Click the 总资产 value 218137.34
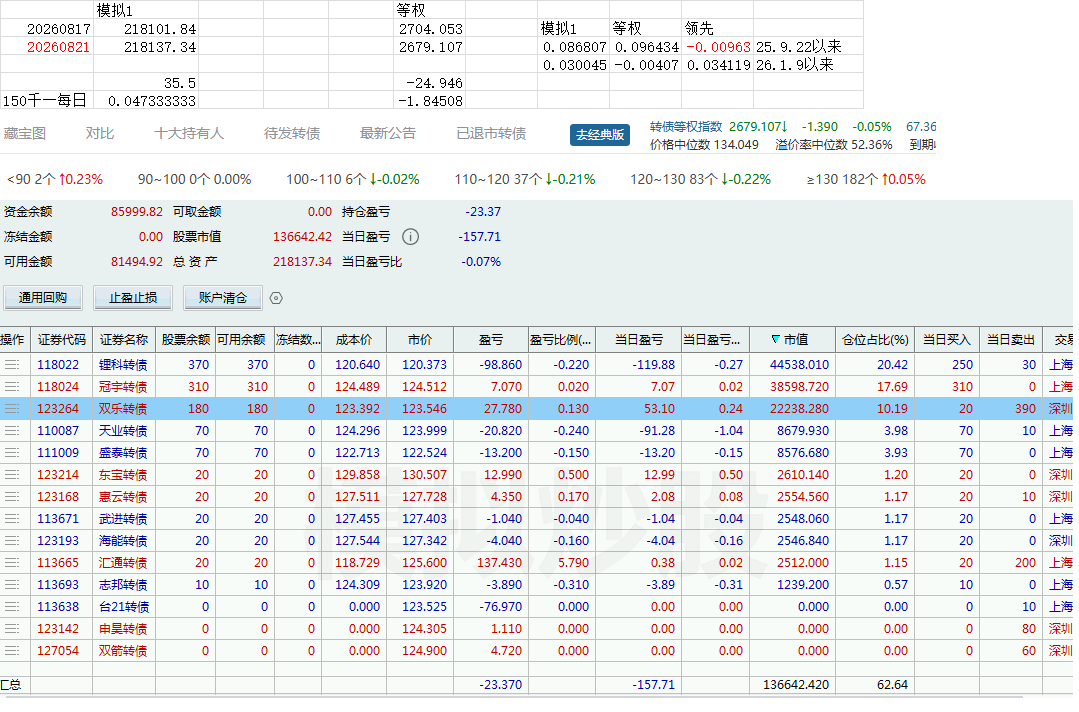 point(302,262)
